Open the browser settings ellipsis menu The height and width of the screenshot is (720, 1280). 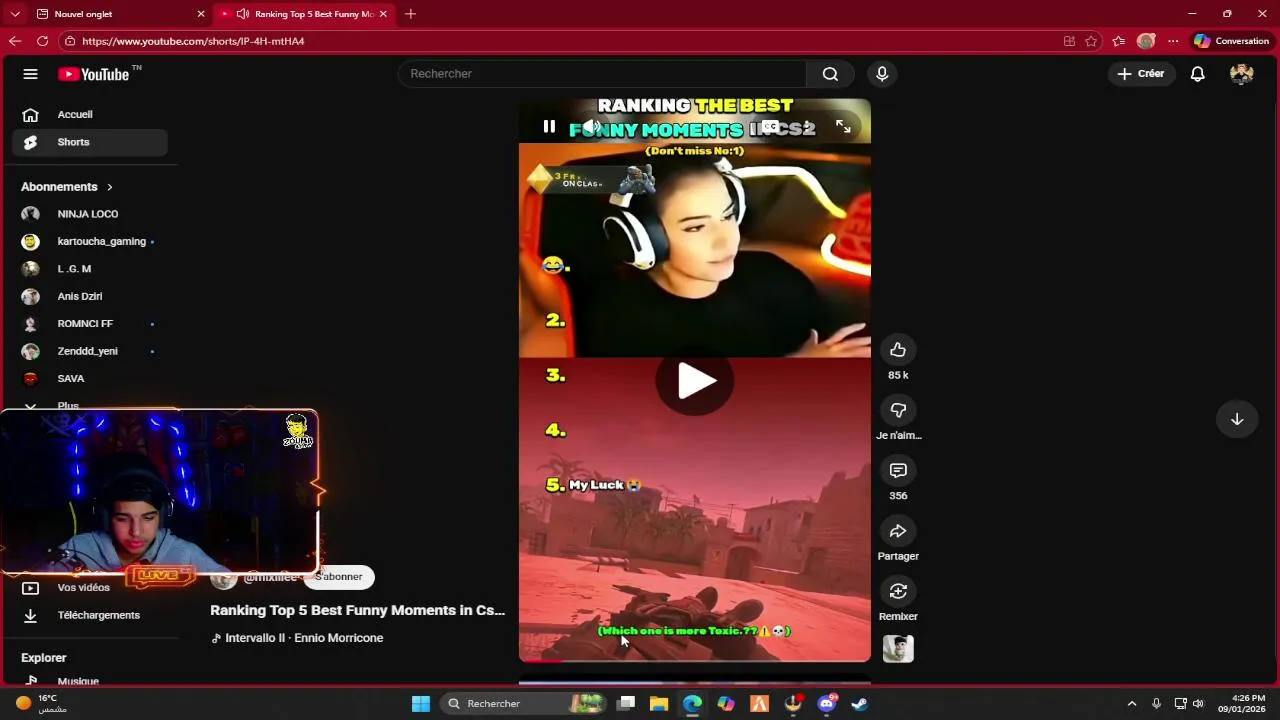[x=1173, y=41]
